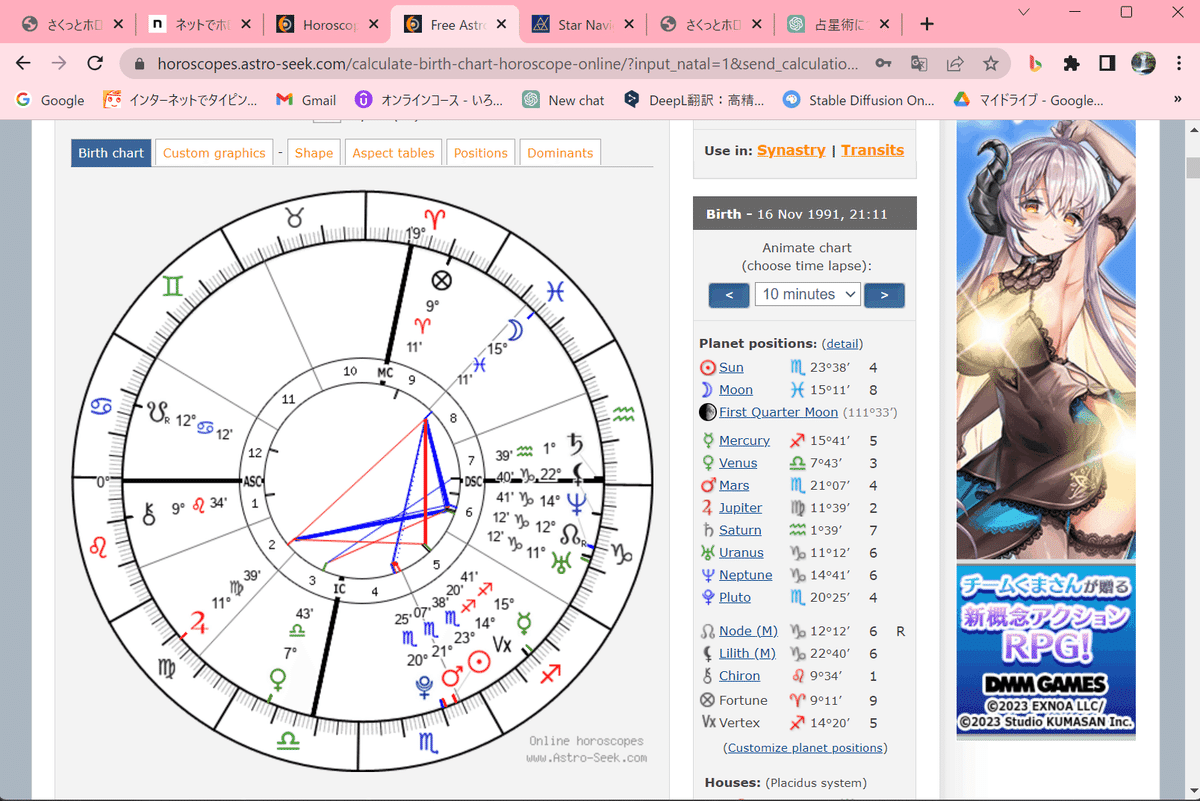Screen dimensions: 1200x801
Task: Open the saved password key icon
Action: click(x=883, y=63)
